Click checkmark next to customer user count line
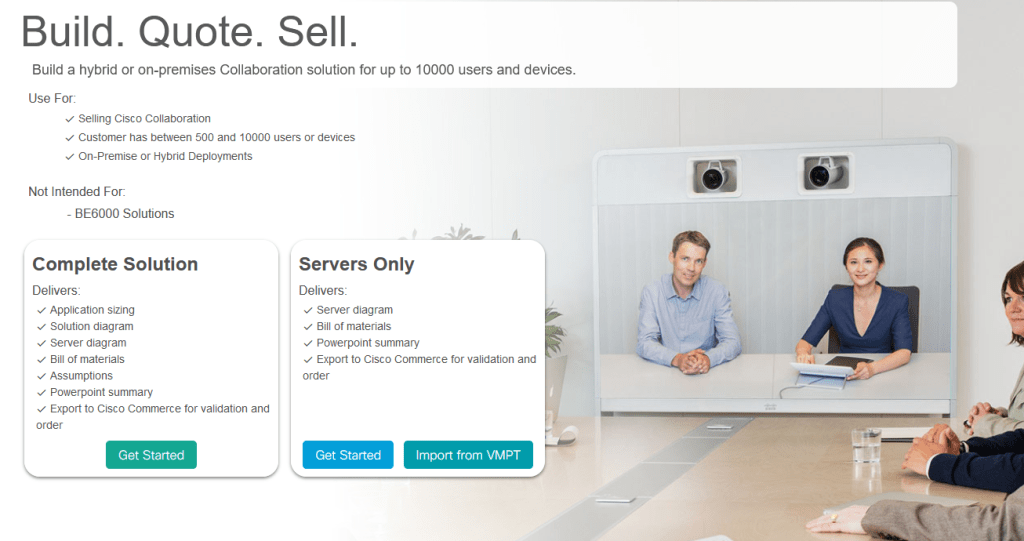 tap(69, 138)
